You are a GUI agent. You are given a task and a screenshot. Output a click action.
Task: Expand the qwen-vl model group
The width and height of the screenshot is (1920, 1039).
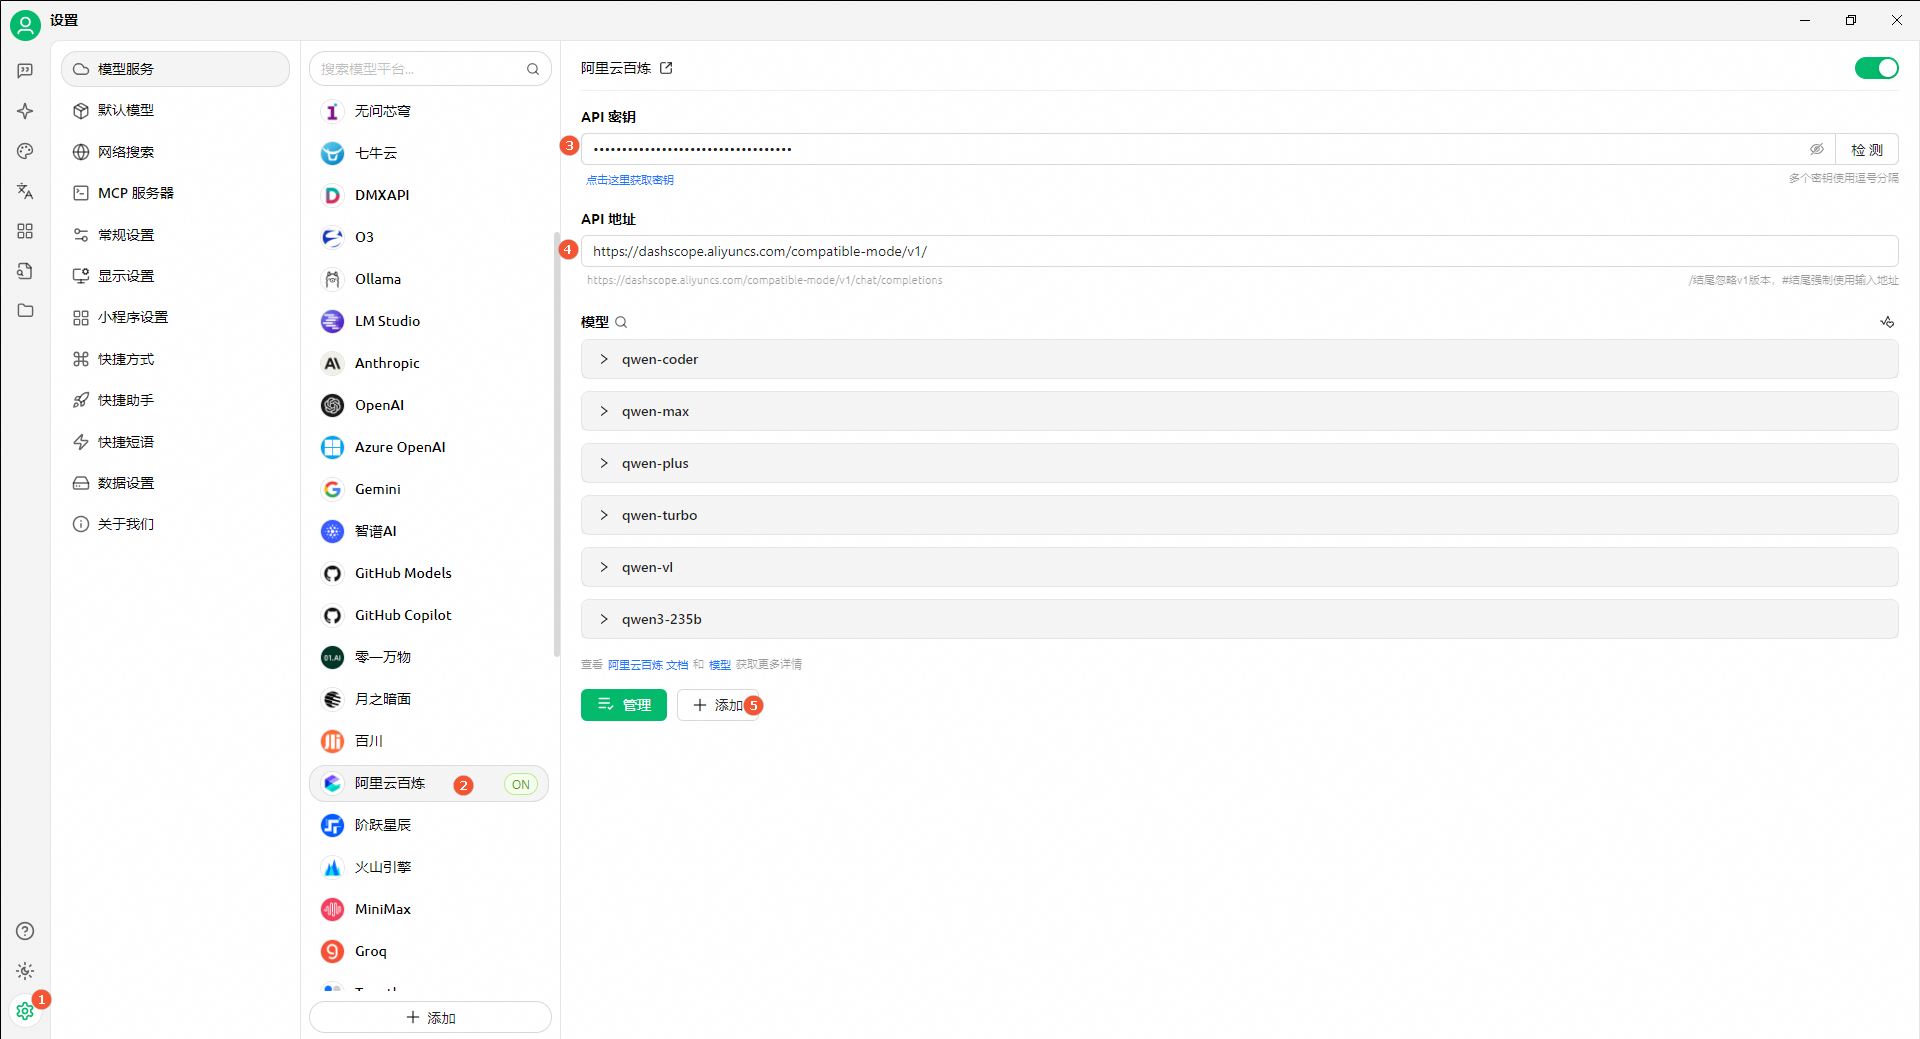(x=1239, y=567)
